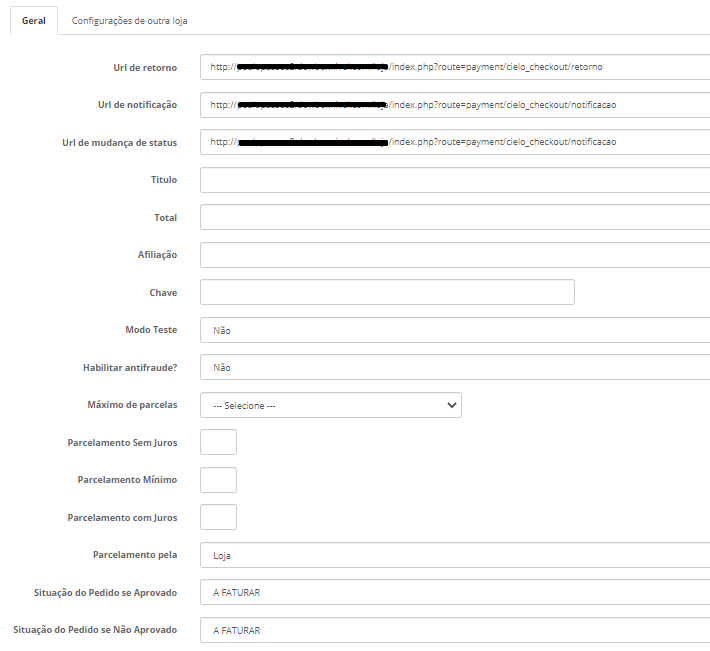The image size is (710, 651).
Task: Switch to the Geral tab
Action: [x=34, y=21]
